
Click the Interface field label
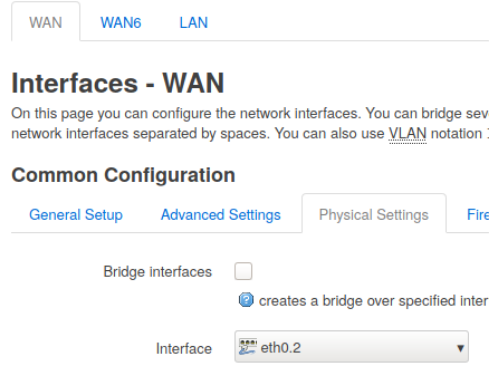pyautogui.click(x=184, y=349)
